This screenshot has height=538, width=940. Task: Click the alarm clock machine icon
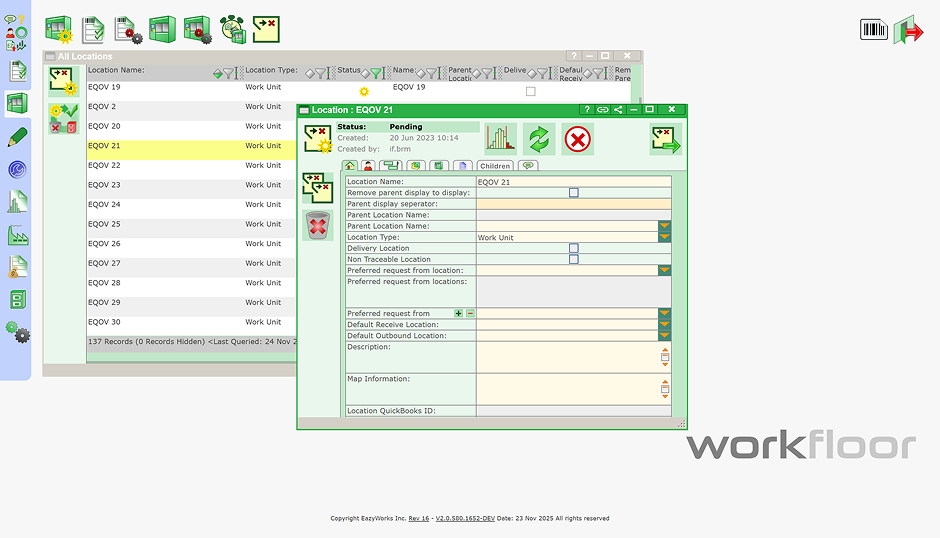pos(233,29)
